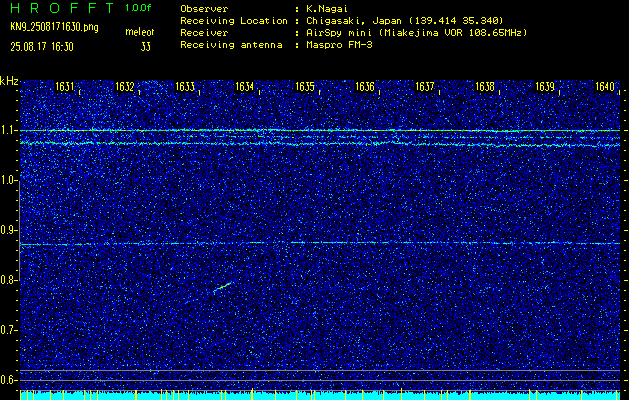Select the 1632 time marker
The width and height of the screenshot is (629, 400).
pos(124,87)
